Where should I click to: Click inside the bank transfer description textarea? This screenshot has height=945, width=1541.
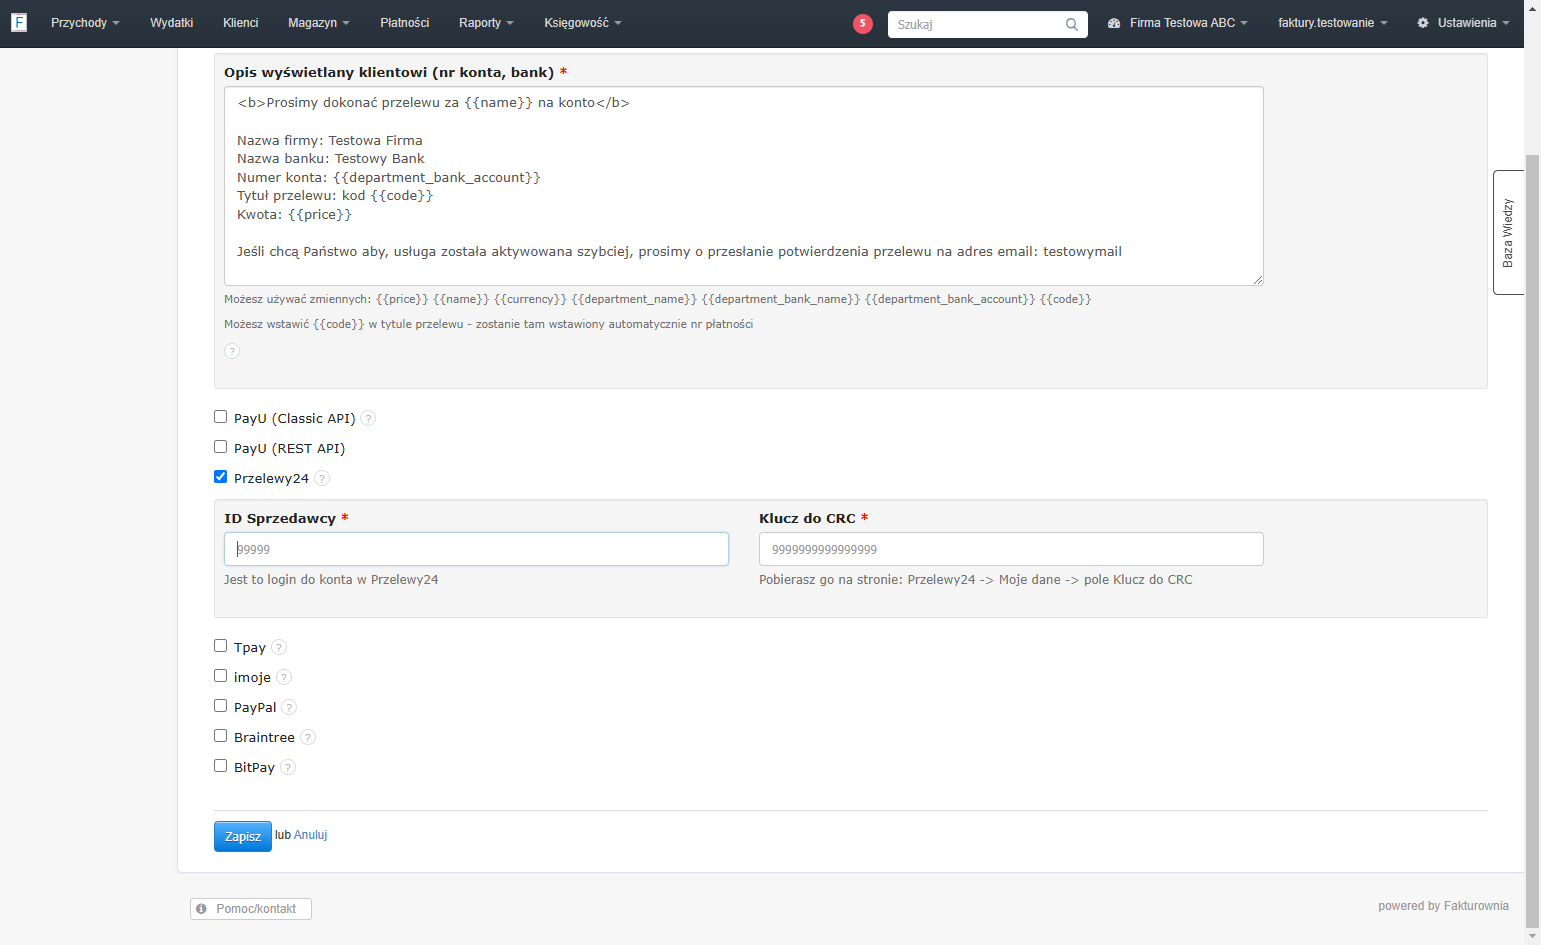[744, 186]
